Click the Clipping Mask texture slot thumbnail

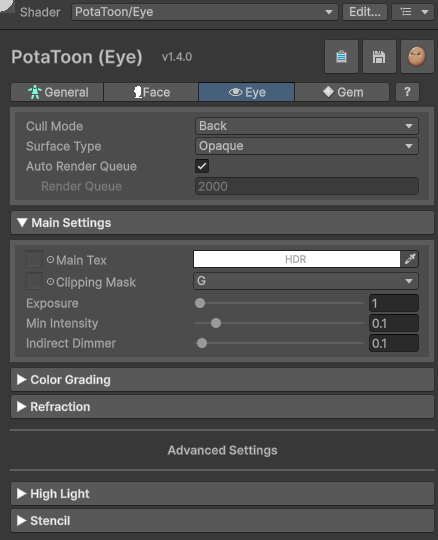click(x=34, y=281)
